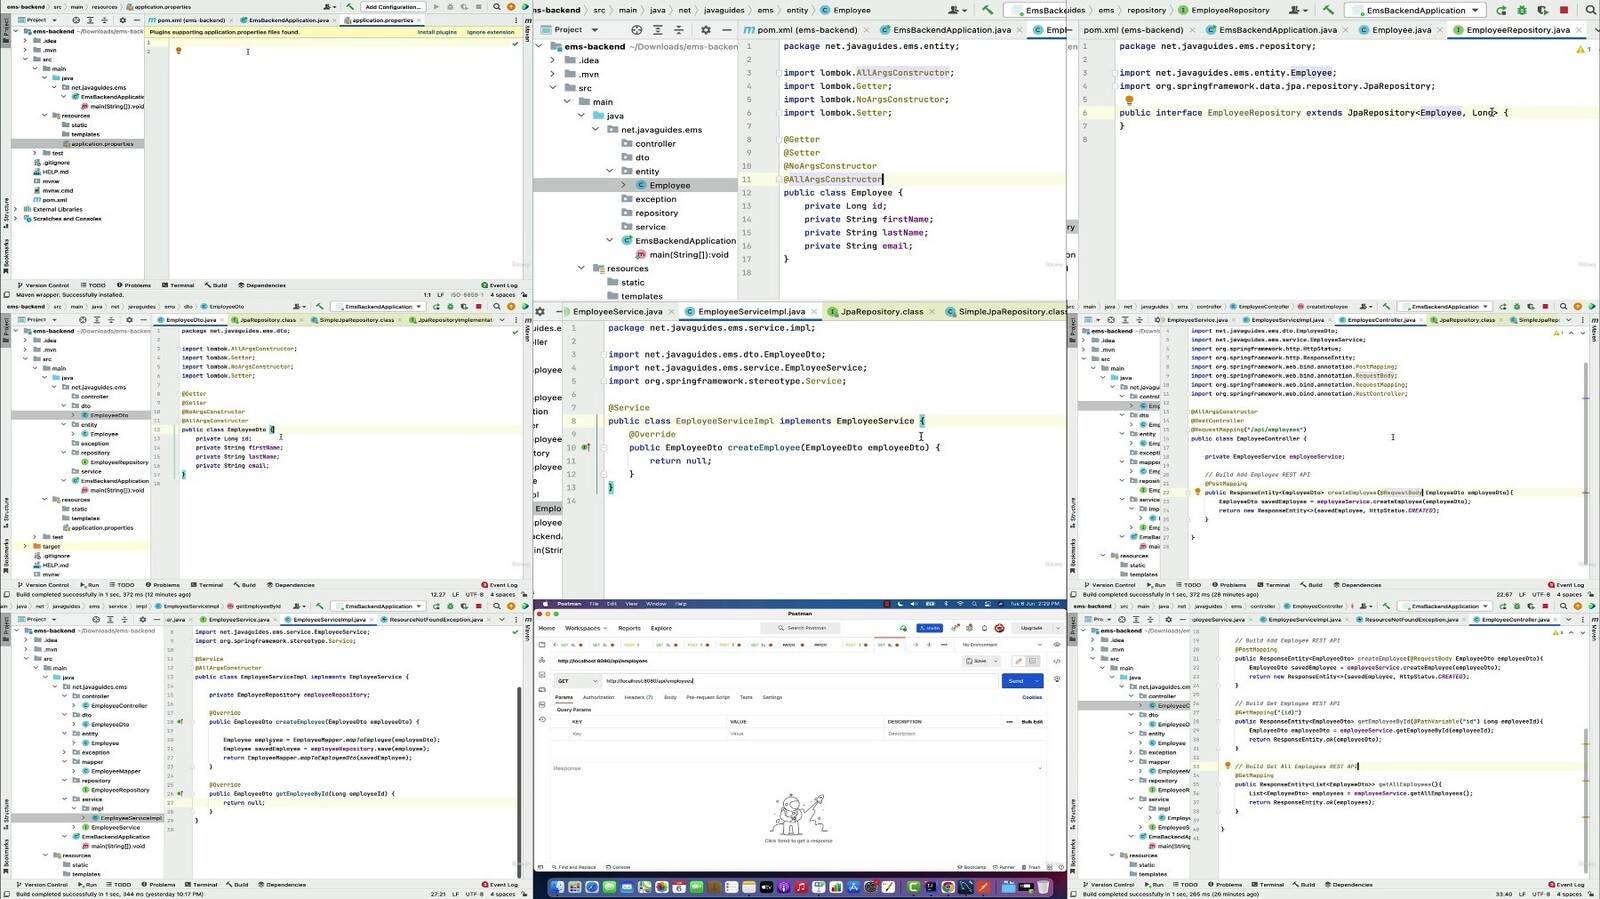
Task: Switch to the Authorization tab in Postman
Action: 598,697
